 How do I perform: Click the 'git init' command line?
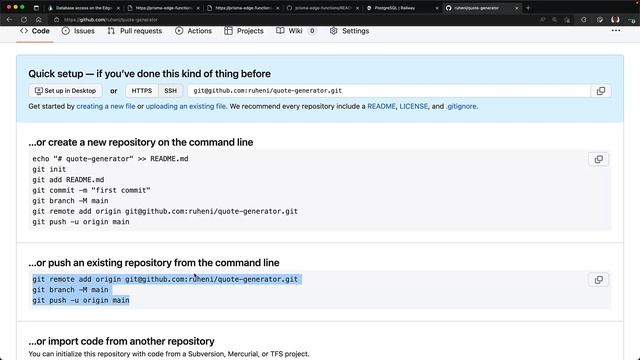[x=49, y=169]
